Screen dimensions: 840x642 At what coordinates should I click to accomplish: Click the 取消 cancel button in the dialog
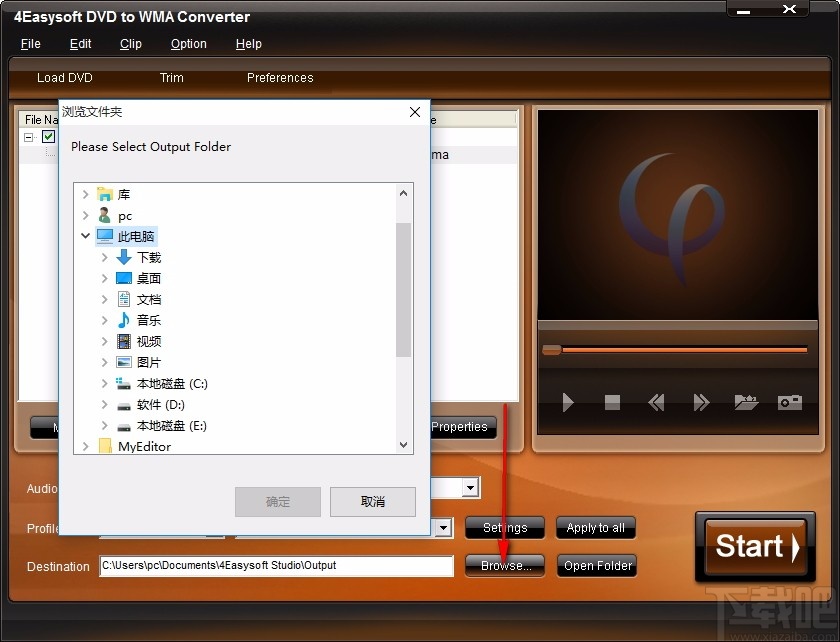[x=372, y=501]
